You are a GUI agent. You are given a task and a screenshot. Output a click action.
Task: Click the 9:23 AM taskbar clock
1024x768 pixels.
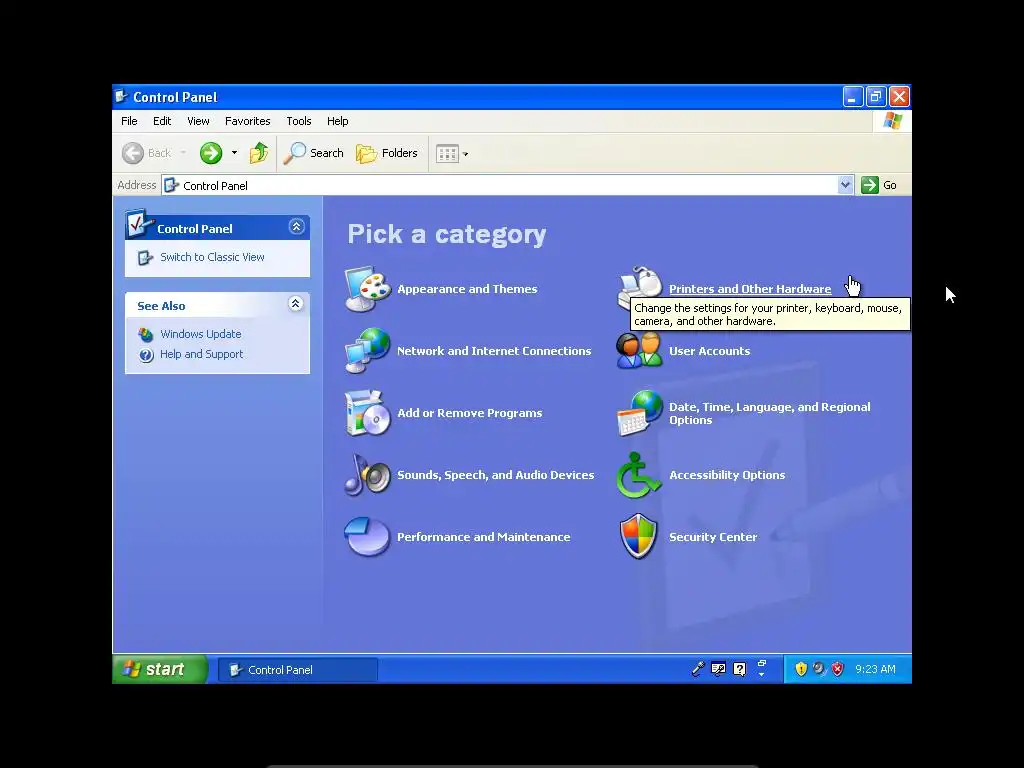[x=875, y=669]
